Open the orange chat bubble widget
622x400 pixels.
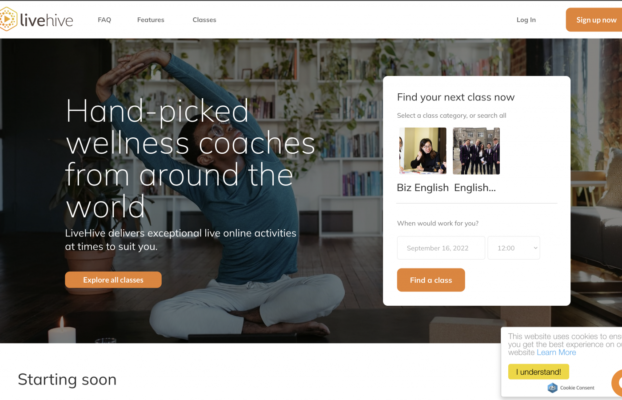[617, 383]
